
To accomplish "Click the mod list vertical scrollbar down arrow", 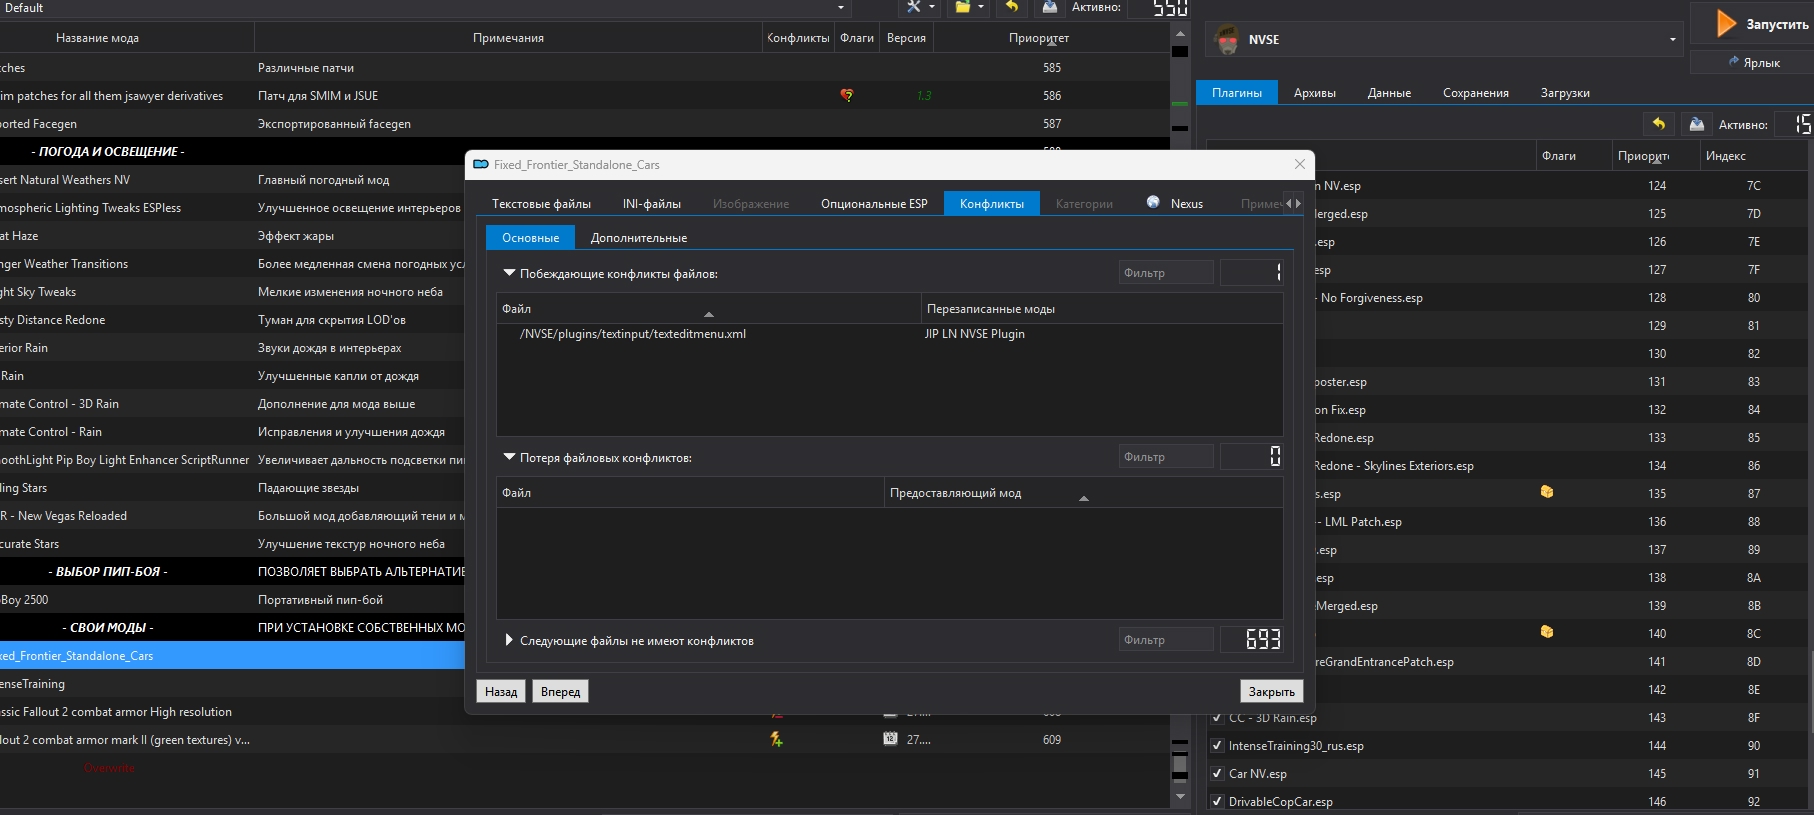I will tap(1180, 797).
